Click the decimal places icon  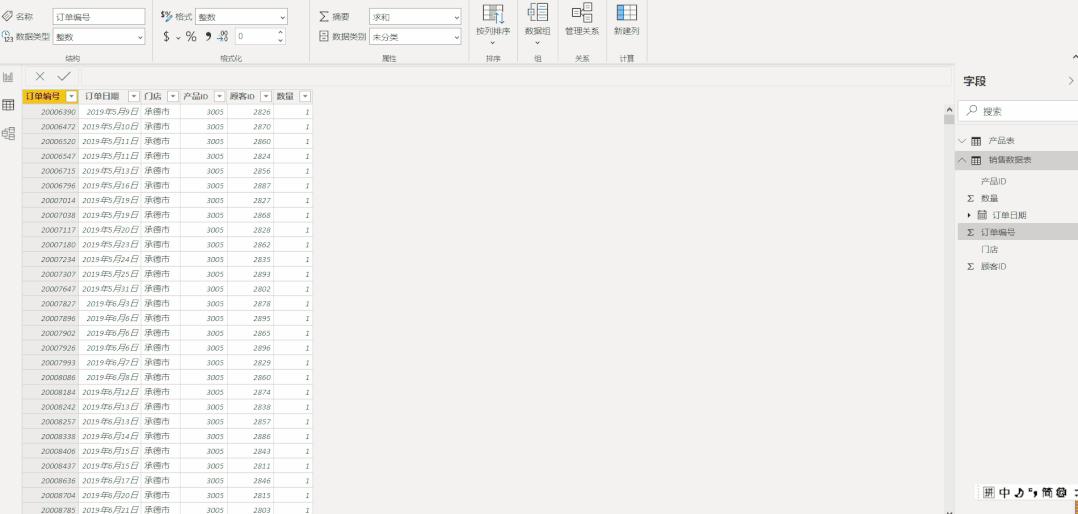click(223, 36)
